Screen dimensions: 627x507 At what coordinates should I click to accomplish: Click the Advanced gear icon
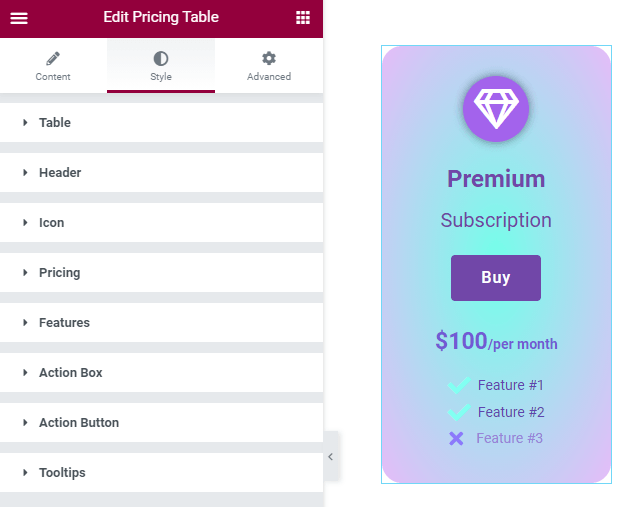tap(269, 58)
